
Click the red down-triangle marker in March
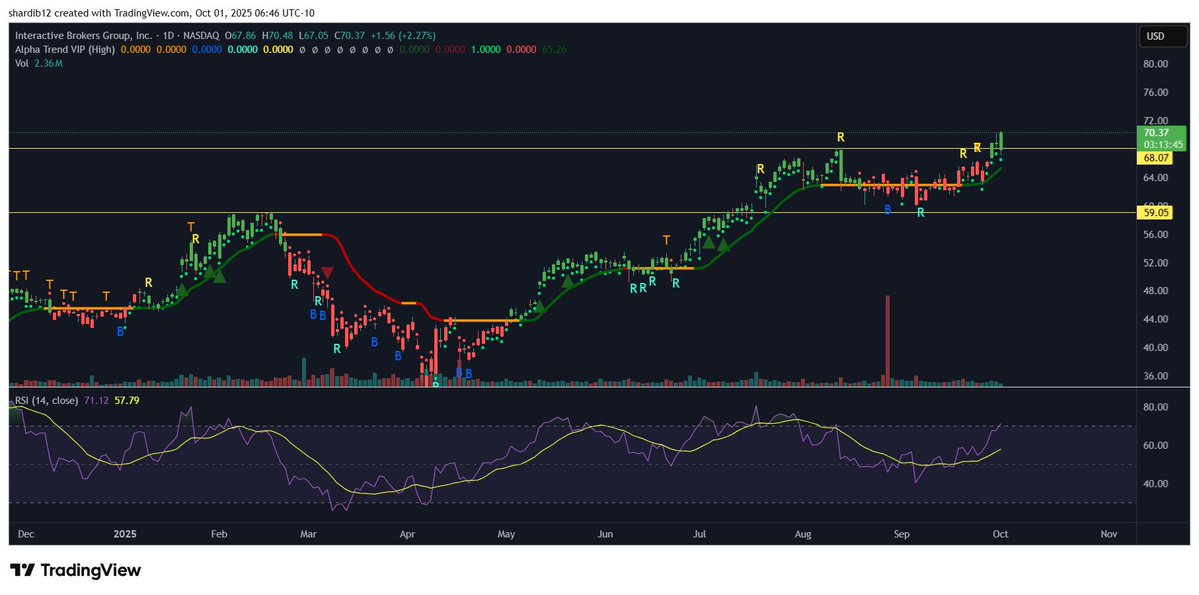327,273
